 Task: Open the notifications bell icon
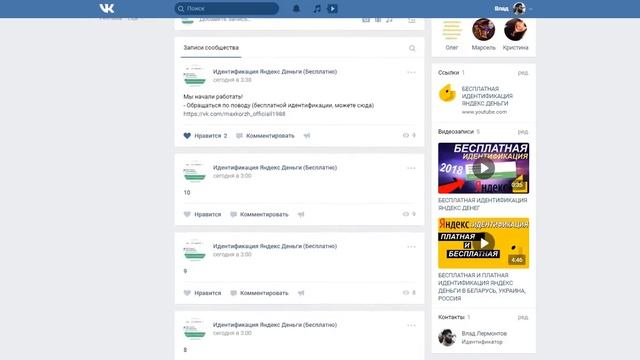[x=296, y=9]
